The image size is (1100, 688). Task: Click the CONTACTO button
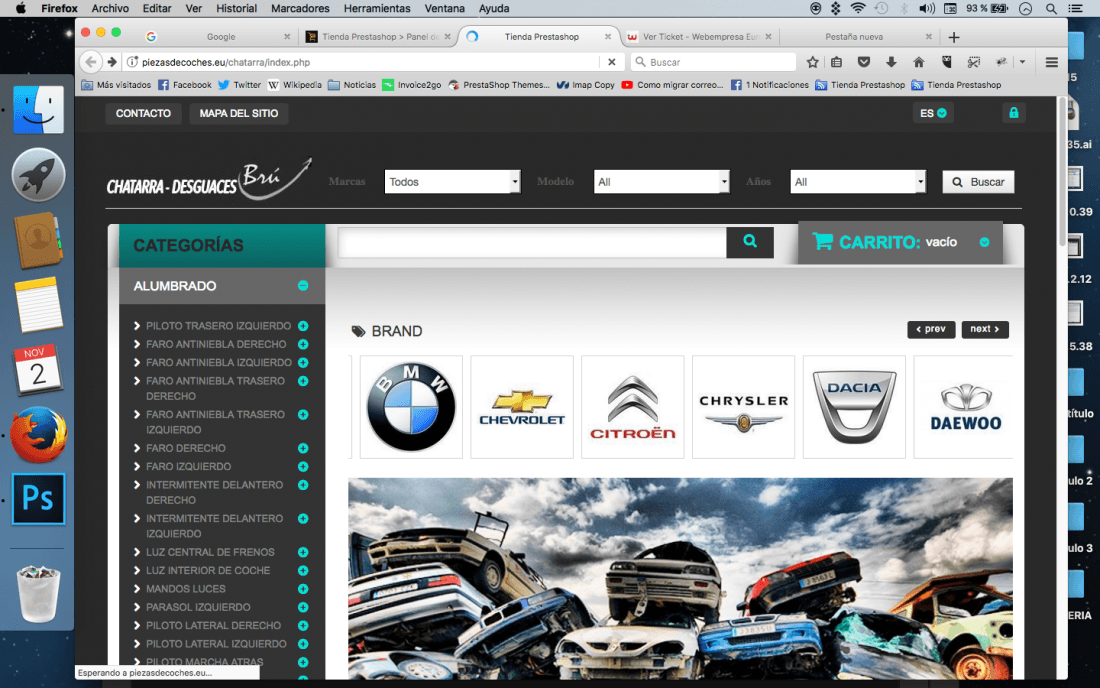click(x=143, y=113)
